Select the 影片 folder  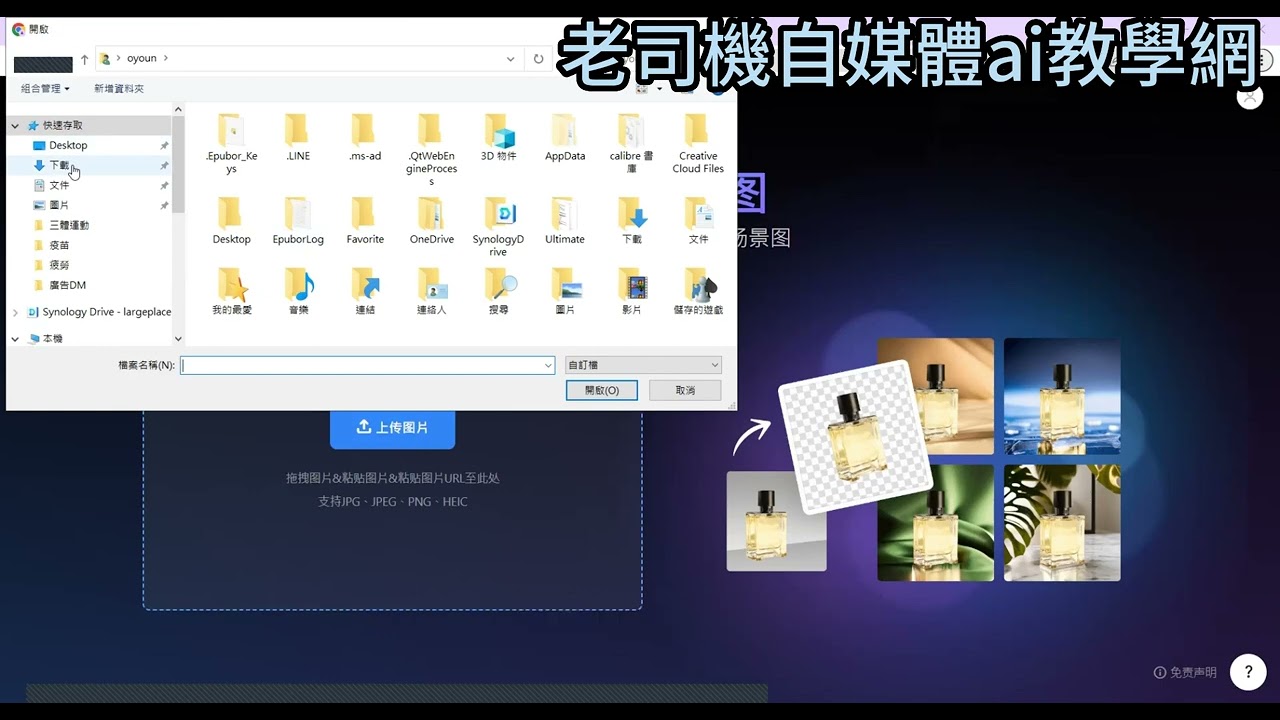click(x=631, y=292)
